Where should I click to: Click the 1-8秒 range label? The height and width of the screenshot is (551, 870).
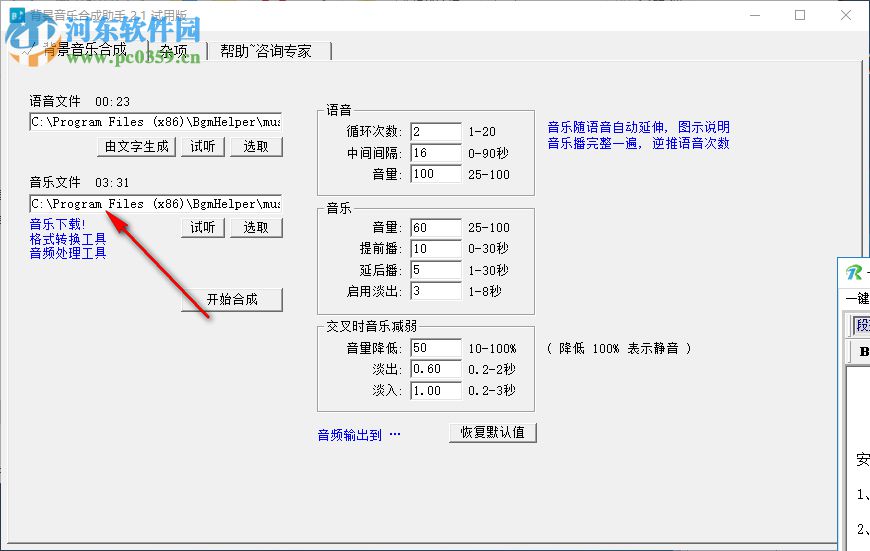point(485,291)
